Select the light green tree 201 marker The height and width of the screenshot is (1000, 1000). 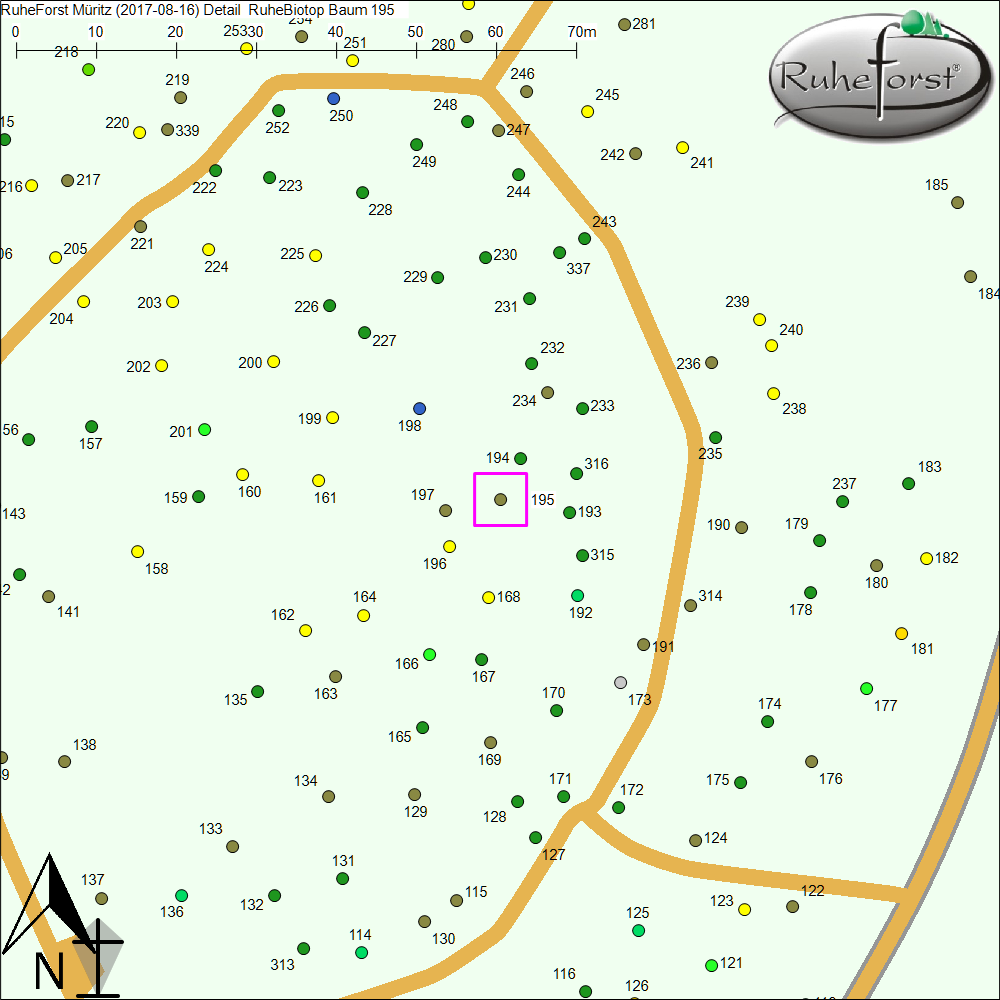click(x=205, y=430)
